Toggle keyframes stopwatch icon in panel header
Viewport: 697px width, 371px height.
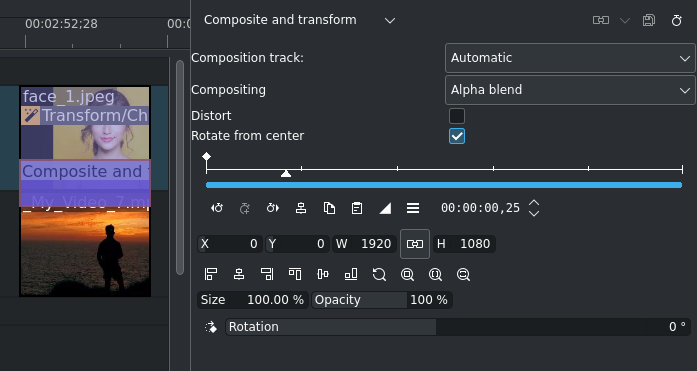pos(677,20)
